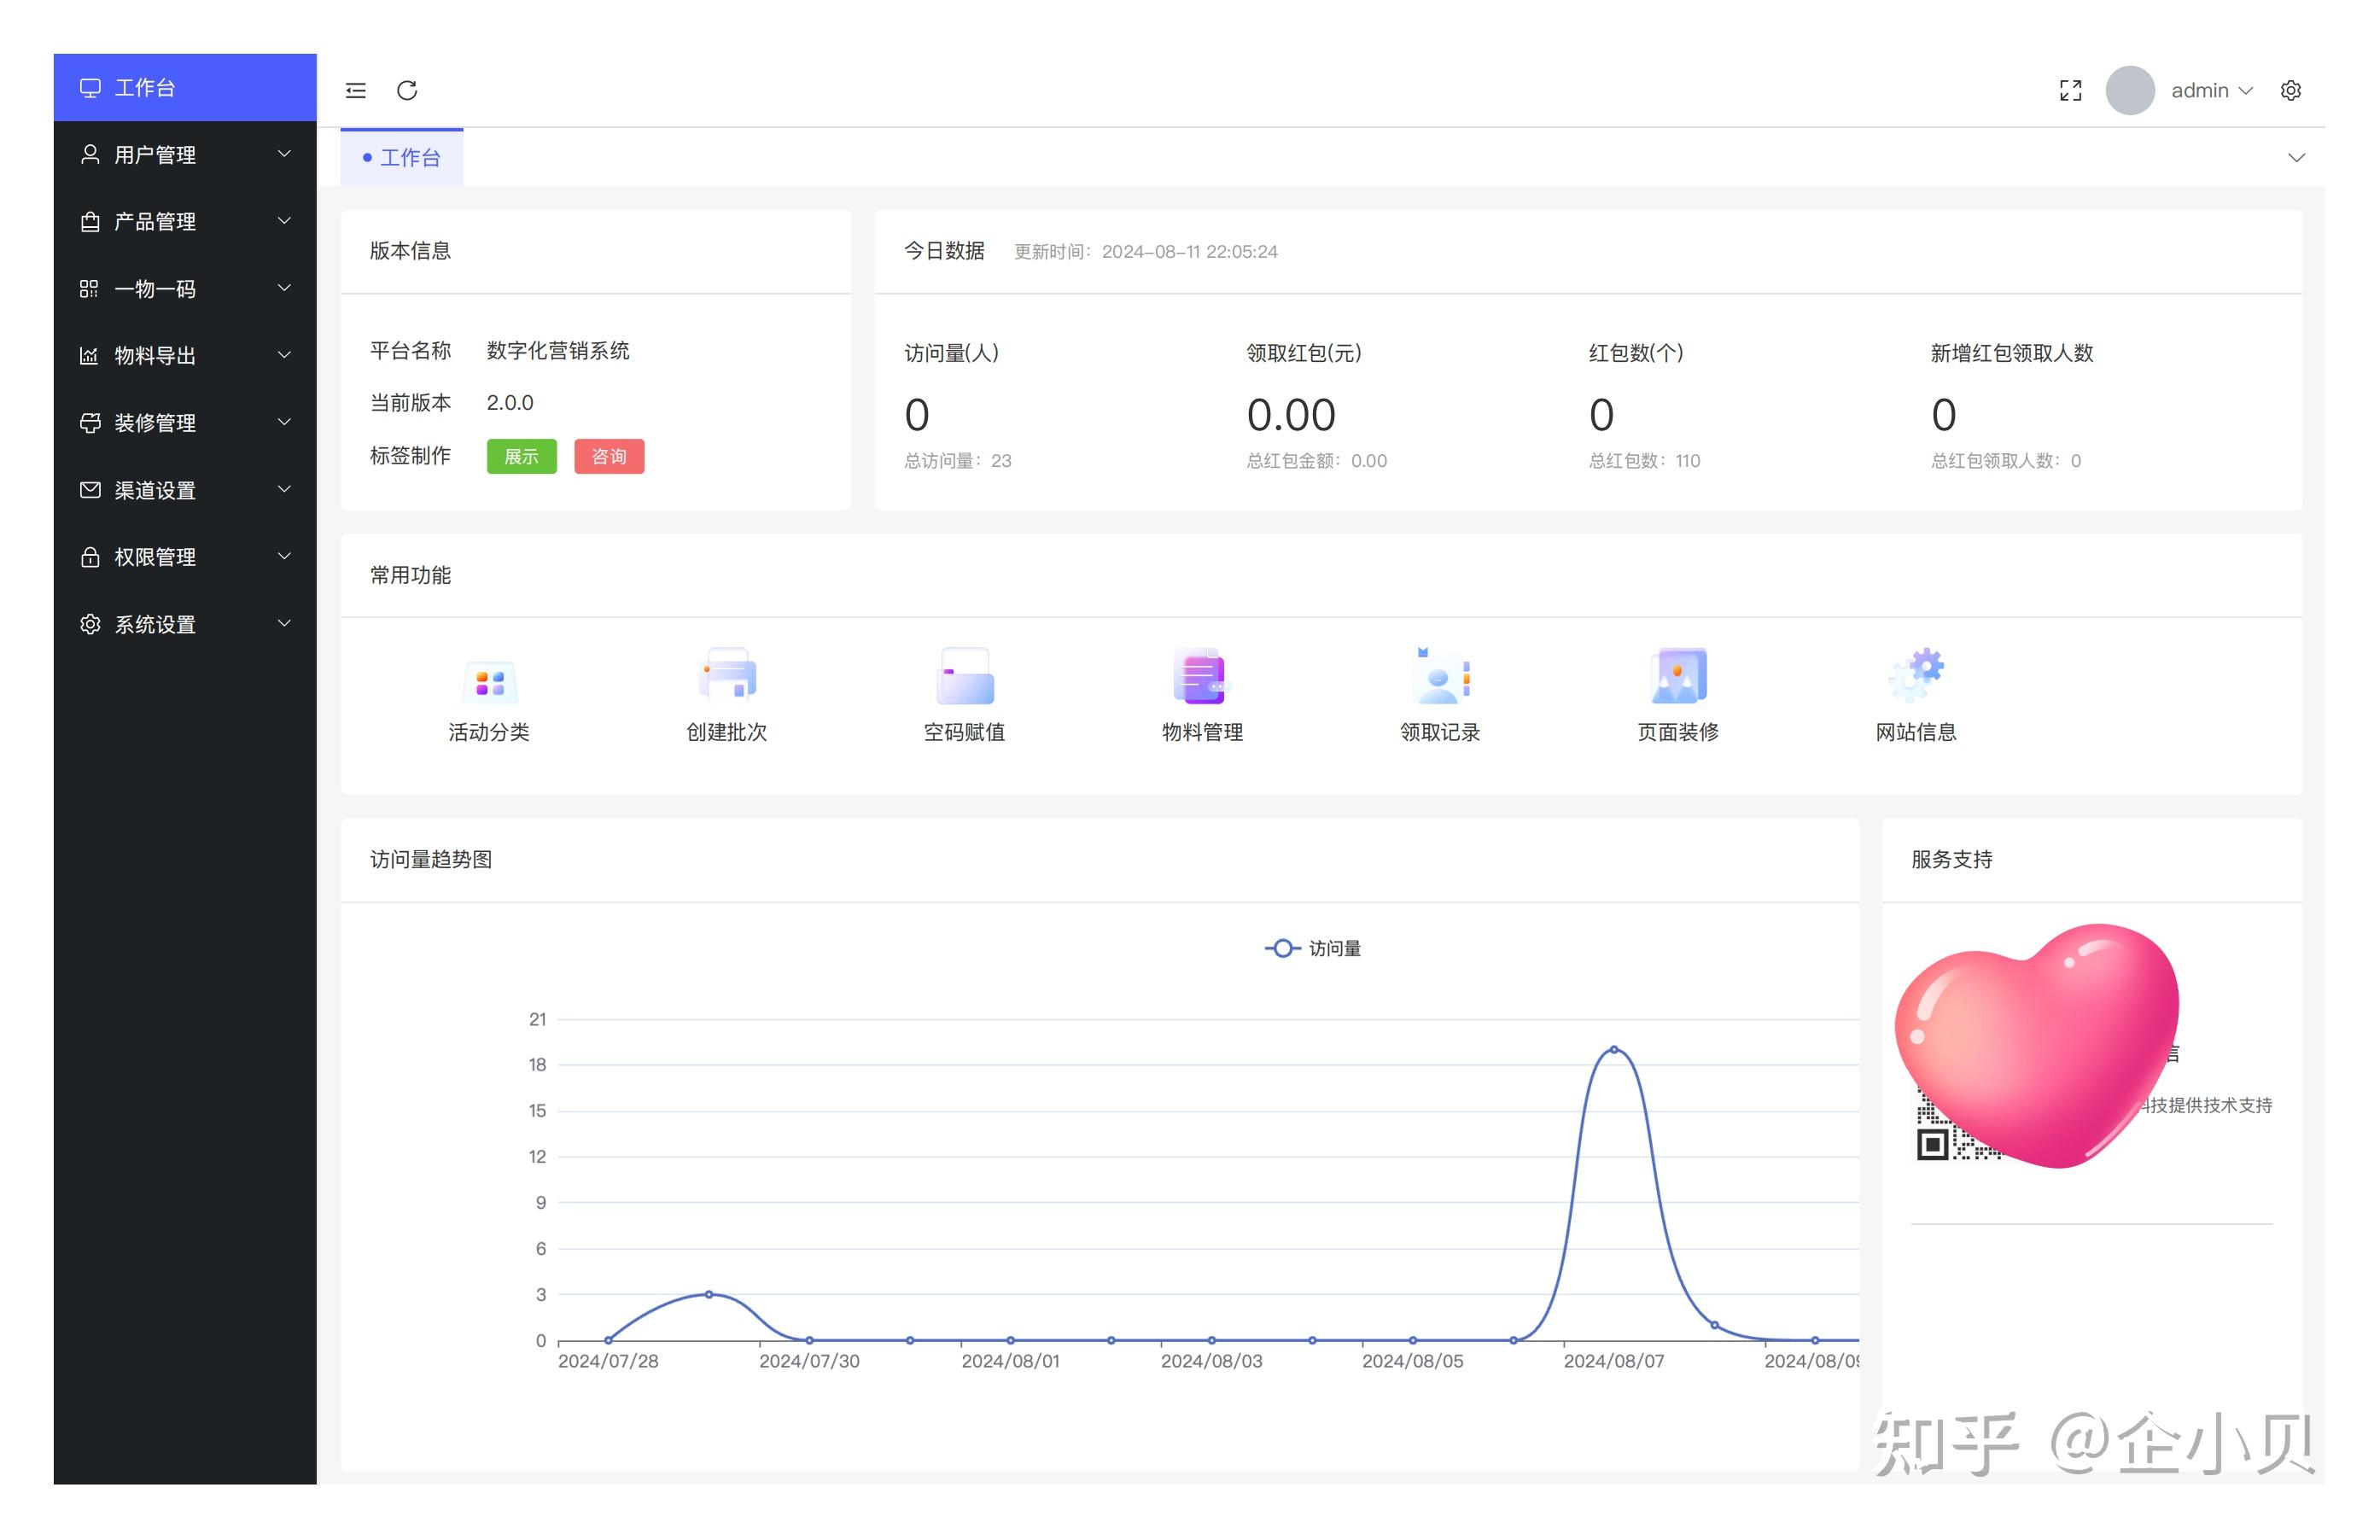Click the admin avatar circle
The width and height of the screenshot is (2380, 1540).
2129,90
